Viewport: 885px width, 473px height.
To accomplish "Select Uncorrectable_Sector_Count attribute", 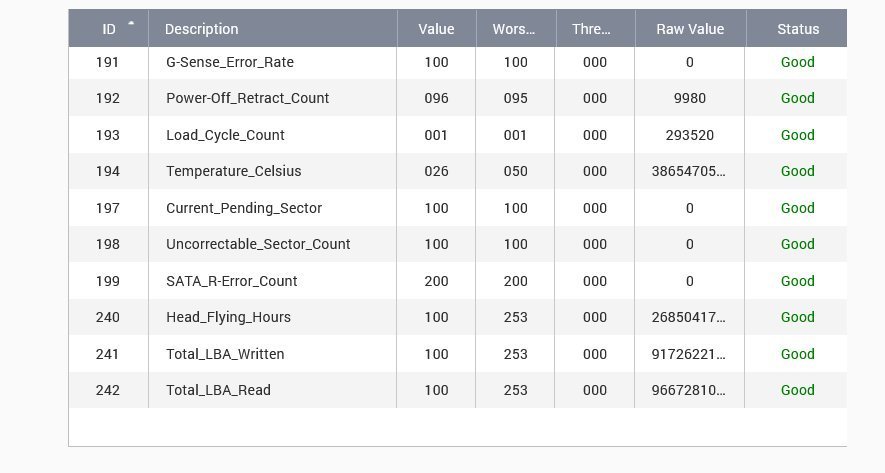I will [x=258, y=244].
